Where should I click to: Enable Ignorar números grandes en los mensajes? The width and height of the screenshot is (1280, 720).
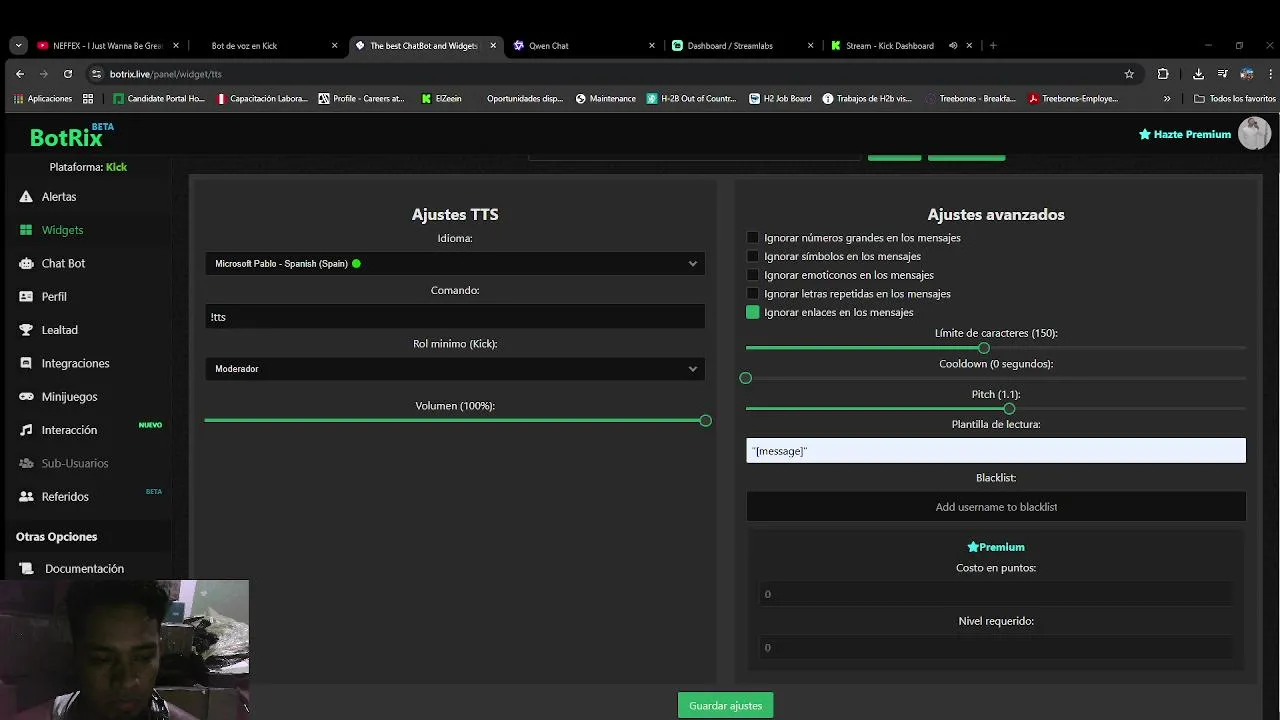click(x=753, y=238)
